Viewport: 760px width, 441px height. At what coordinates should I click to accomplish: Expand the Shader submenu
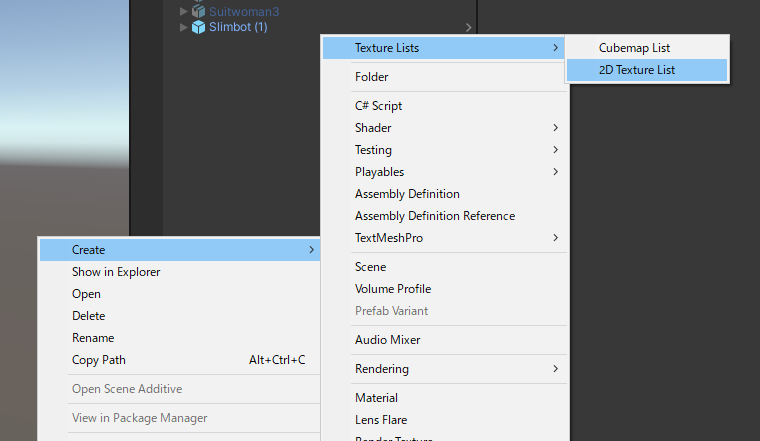(445, 128)
